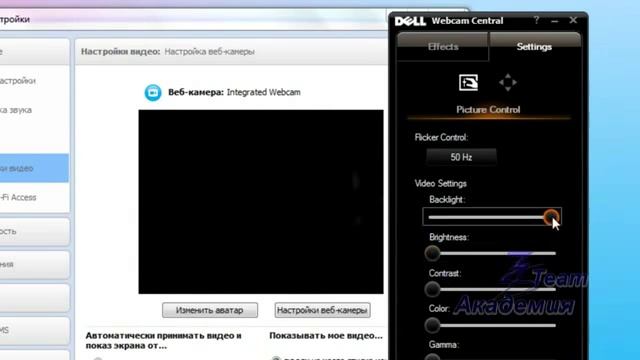
Task: Close the Dell Webcam Central window
Action: click(x=573, y=20)
